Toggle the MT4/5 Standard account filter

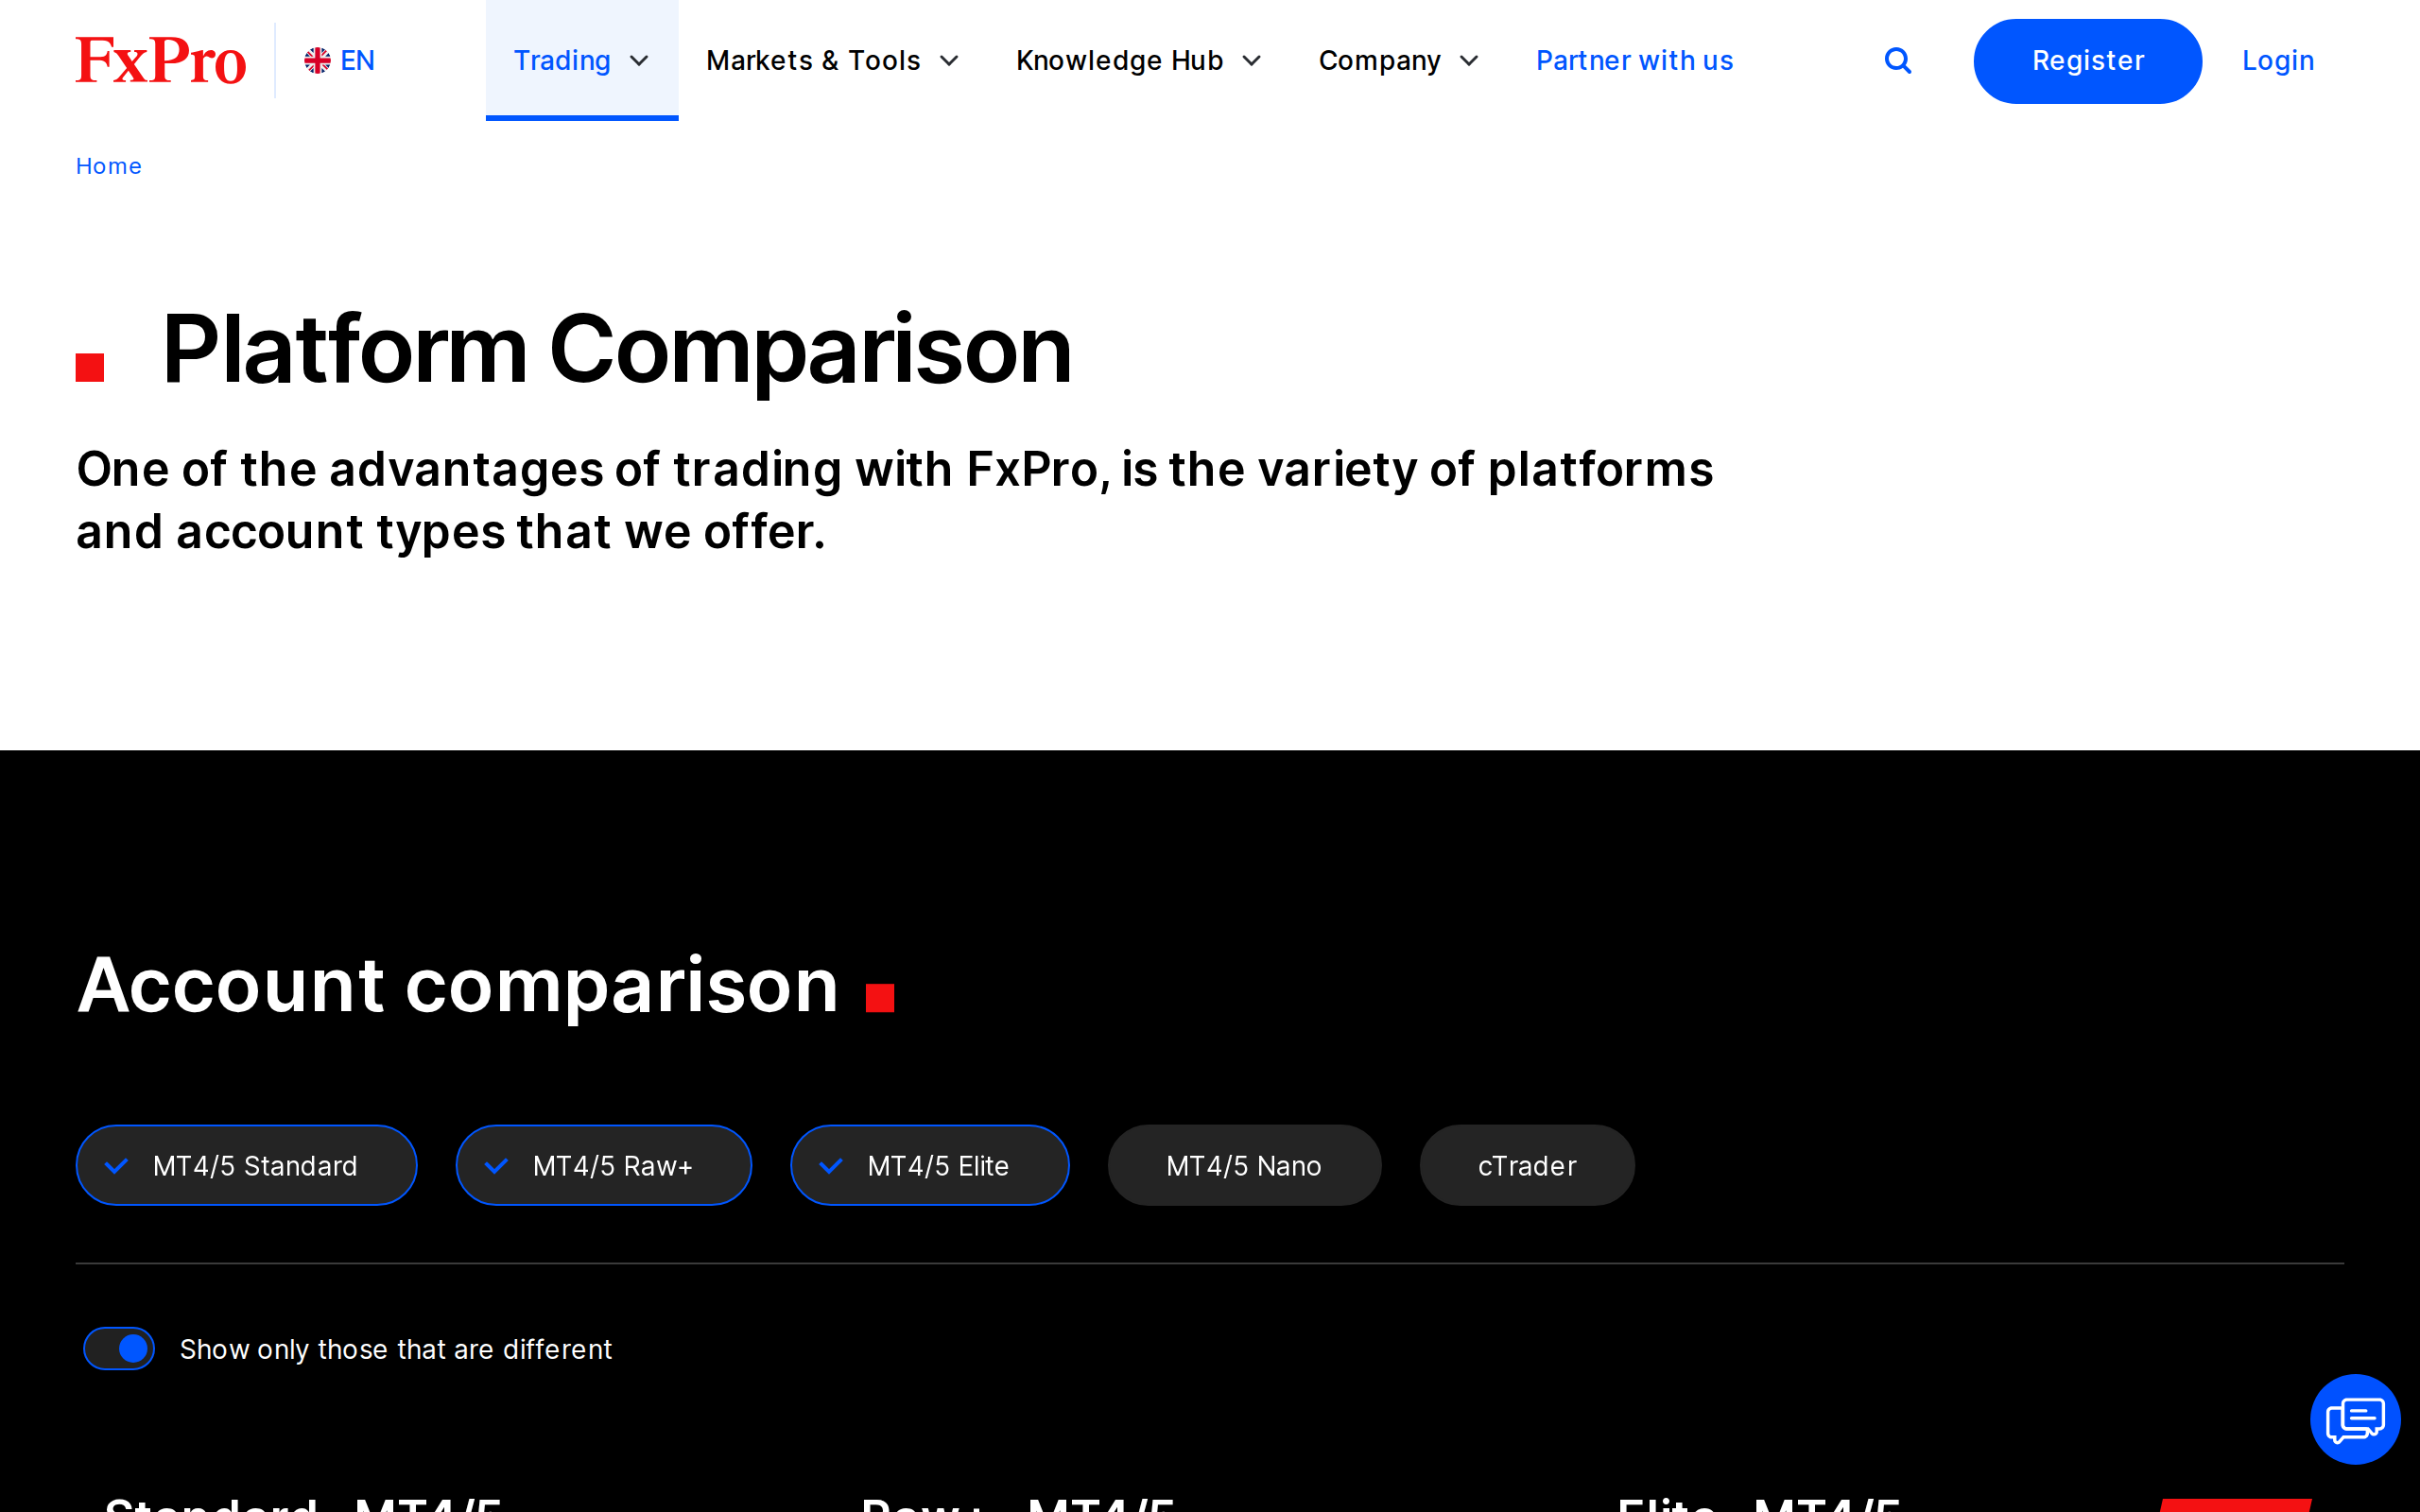(x=246, y=1165)
